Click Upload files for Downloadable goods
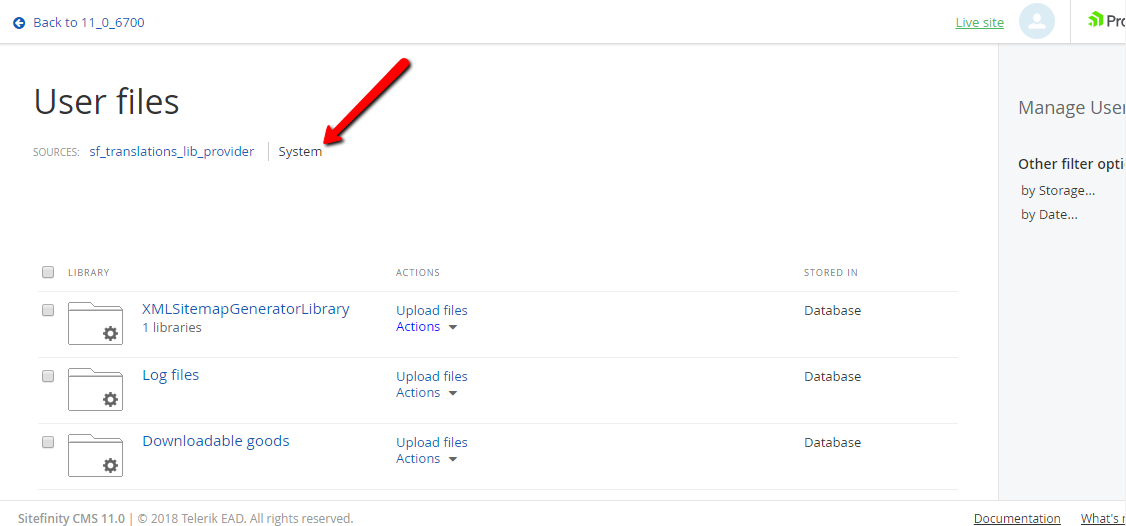 point(432,443)
